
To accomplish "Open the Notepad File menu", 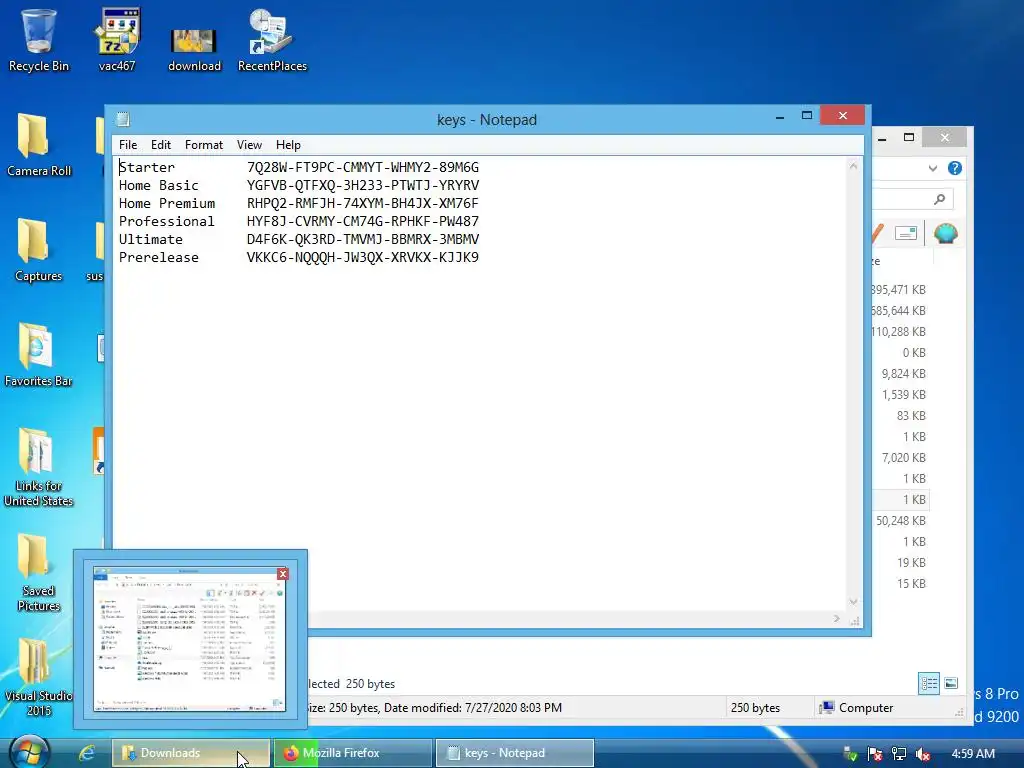I will (128, 145).
